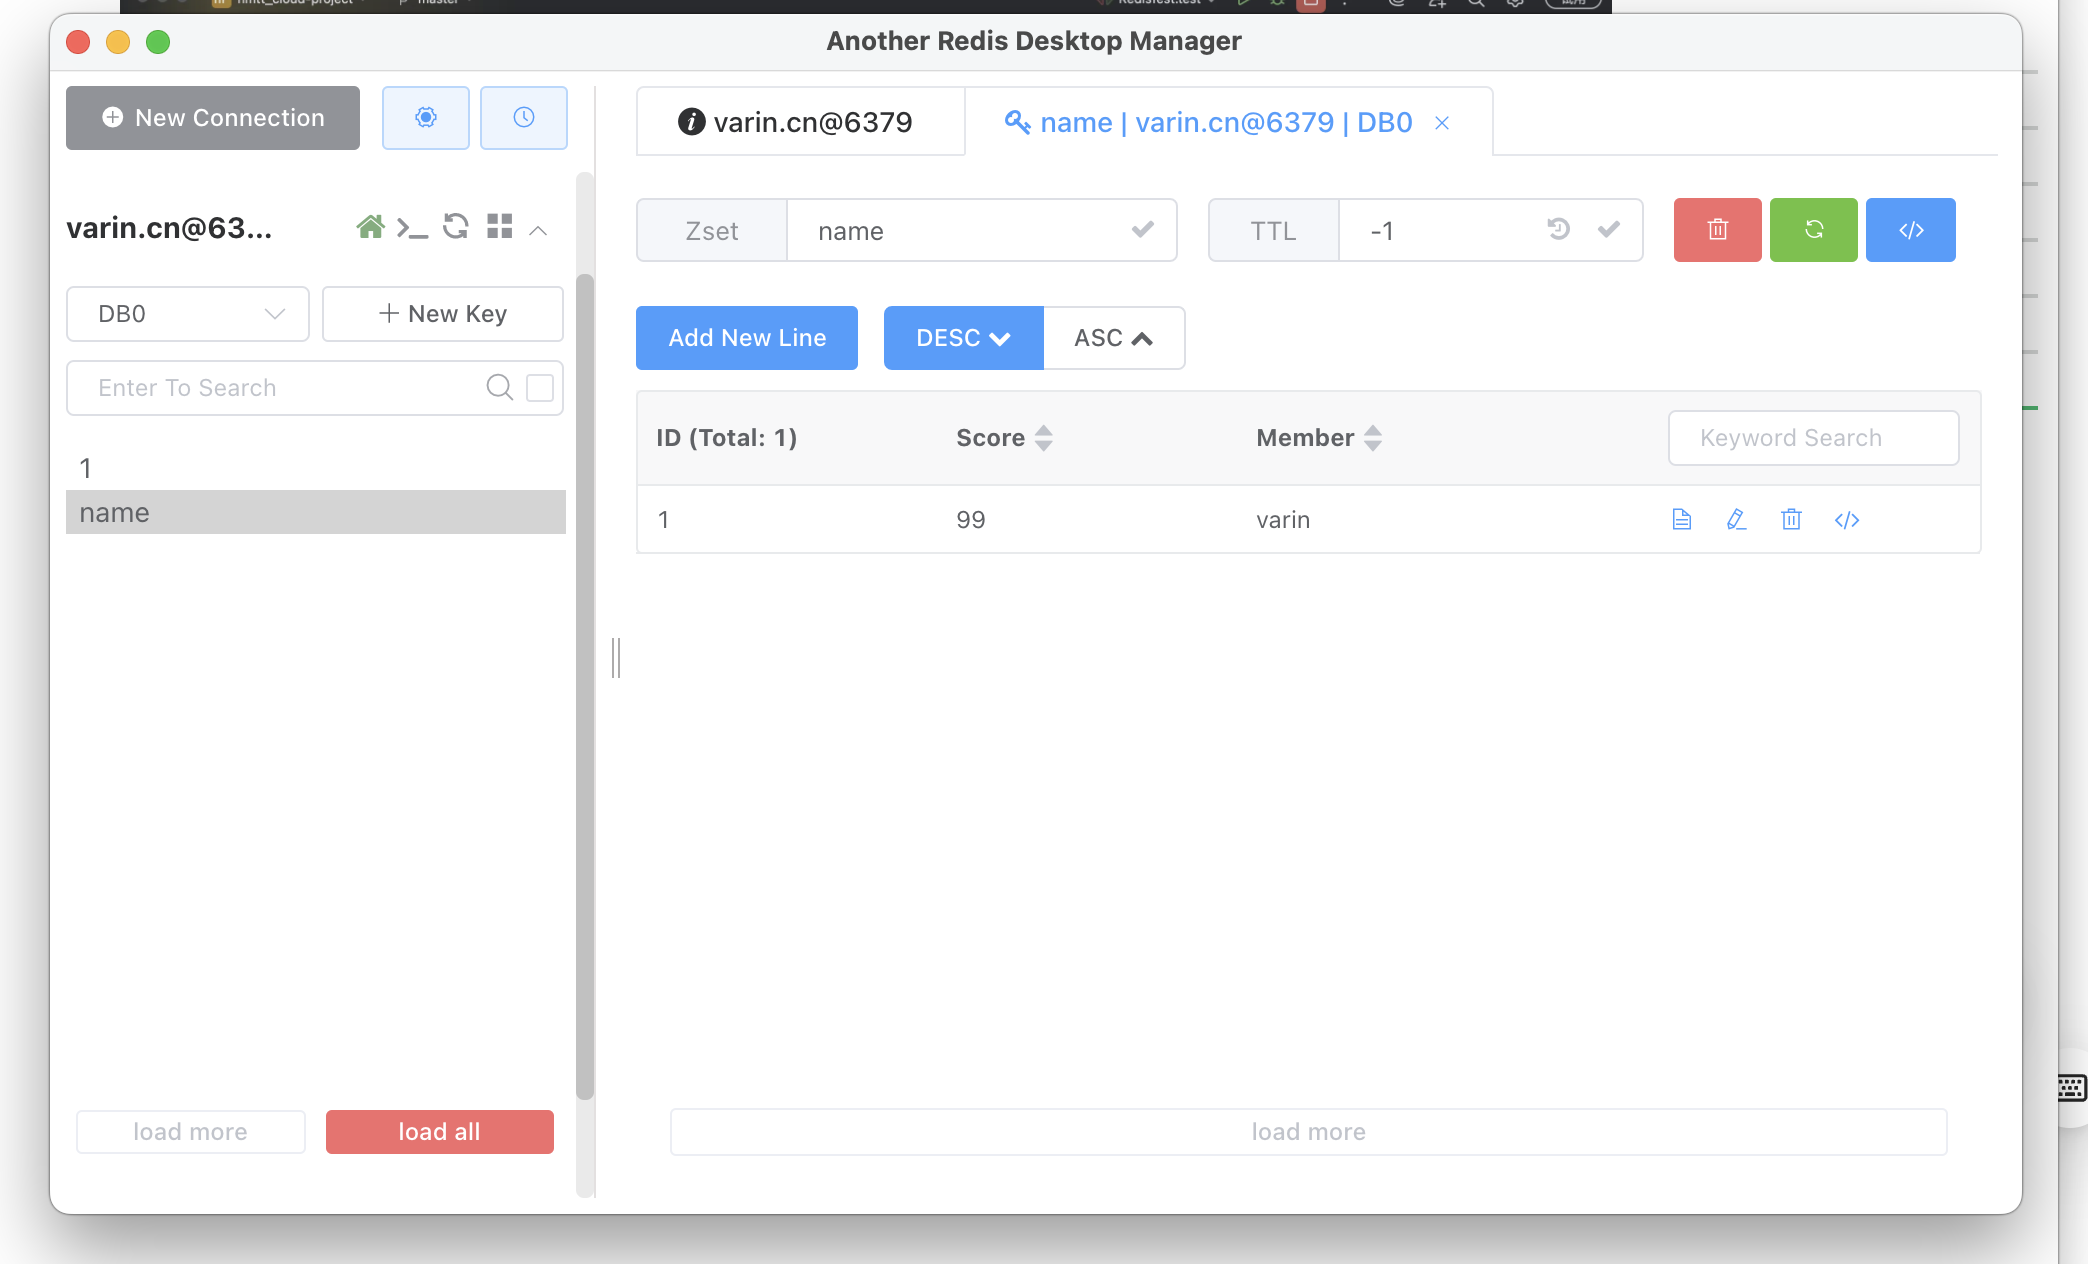Open the settings gear button

425,118
